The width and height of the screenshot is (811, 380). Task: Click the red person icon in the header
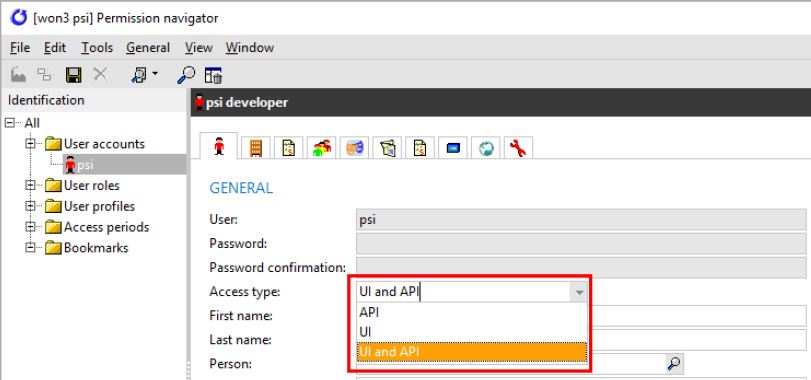tap(199, 102)
